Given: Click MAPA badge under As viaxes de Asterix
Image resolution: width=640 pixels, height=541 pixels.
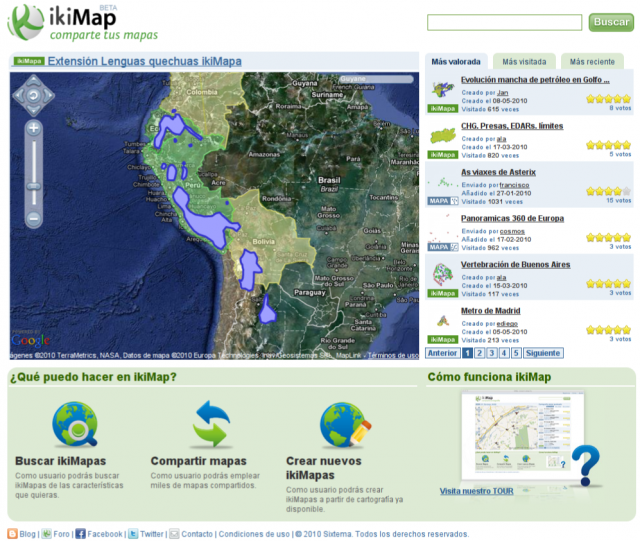Looking at the screenshot, I should 443,201.
